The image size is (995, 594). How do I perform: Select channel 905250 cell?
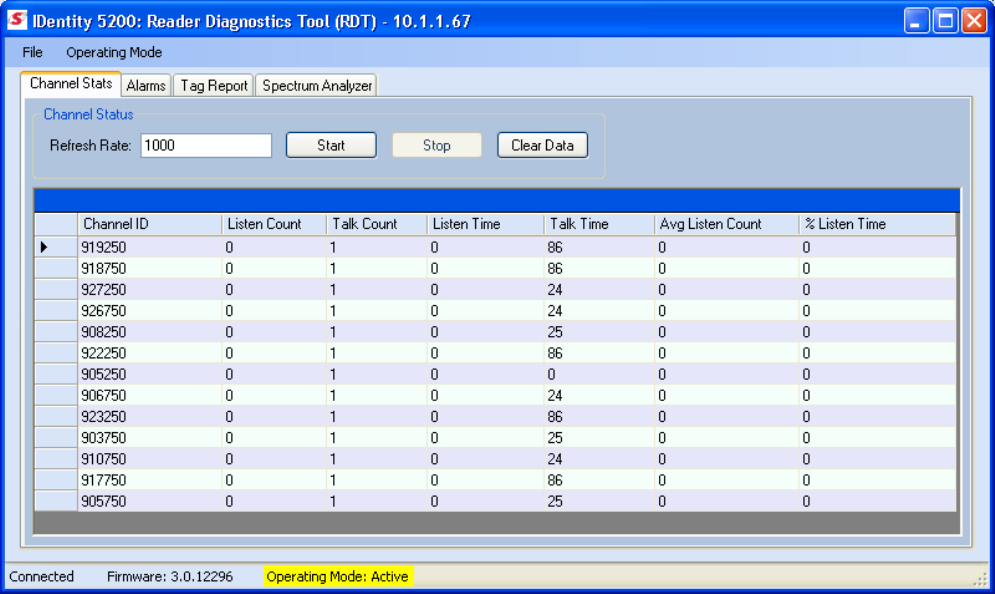pos(150,374)
